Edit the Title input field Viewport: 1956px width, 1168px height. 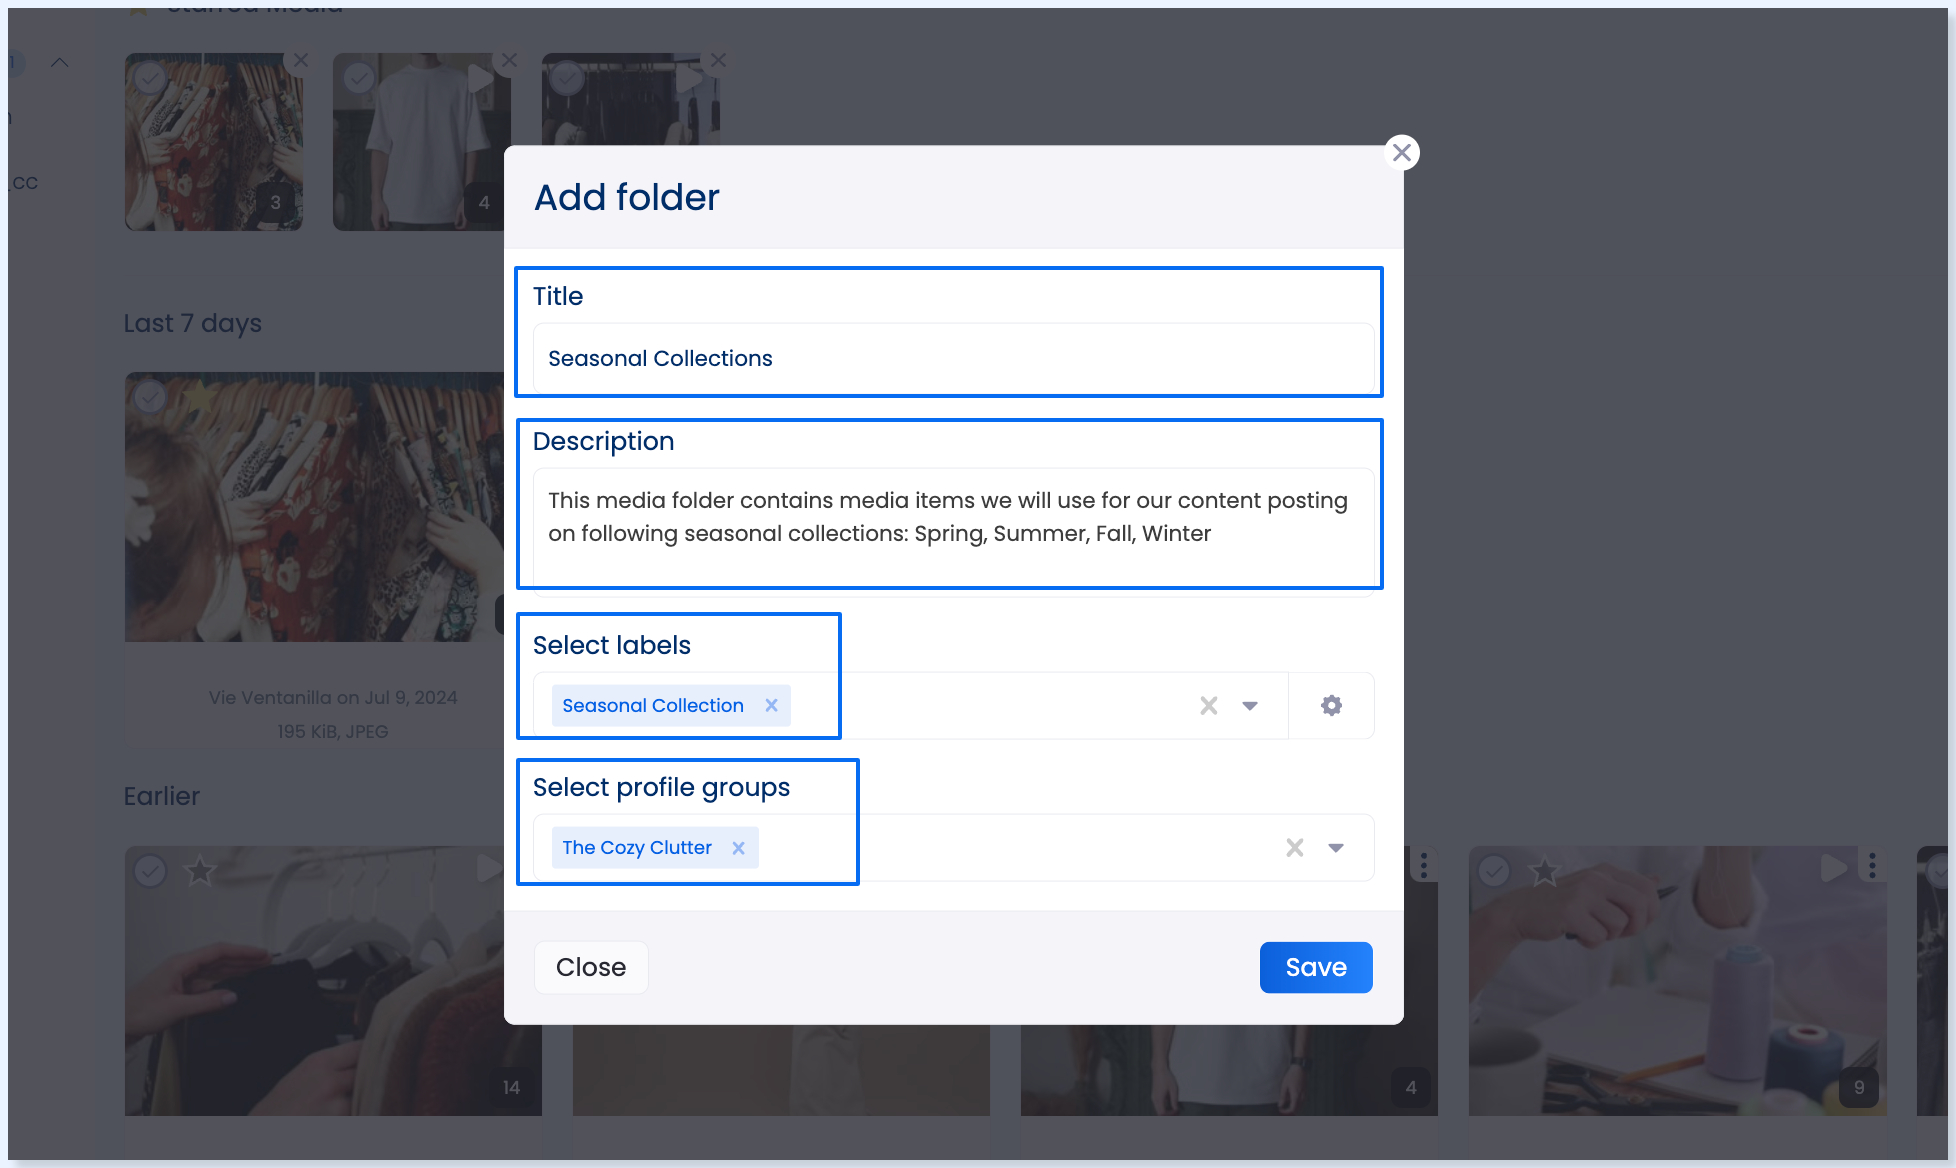pos(953,358)
